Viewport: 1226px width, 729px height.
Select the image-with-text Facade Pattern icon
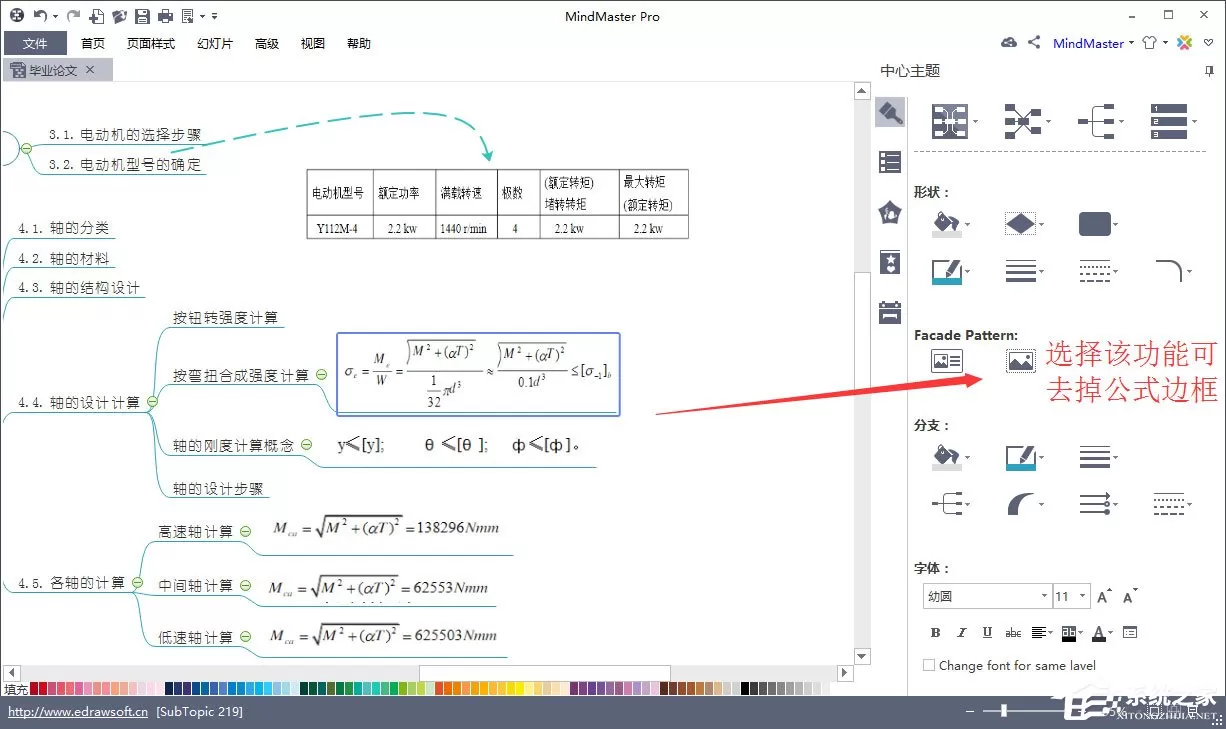click(x=946, y=361)
